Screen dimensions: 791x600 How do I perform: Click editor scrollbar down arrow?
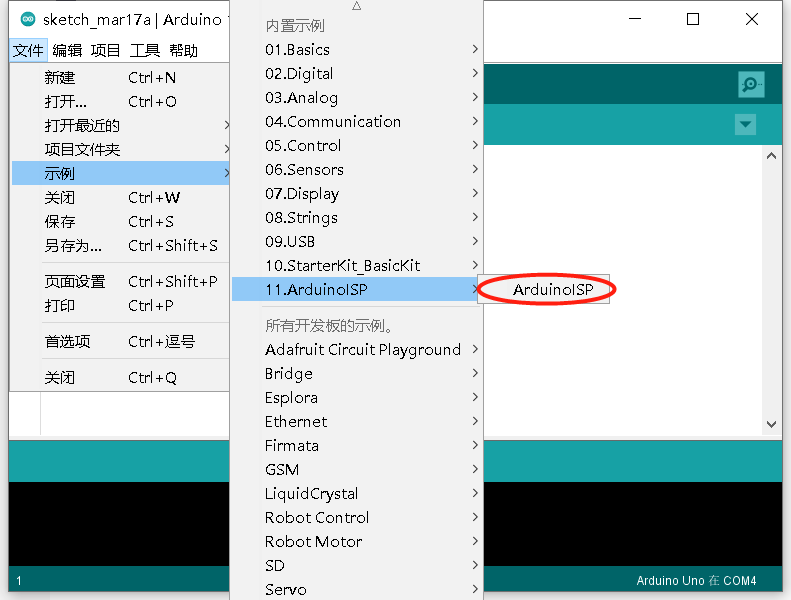(x=771, y=424)
